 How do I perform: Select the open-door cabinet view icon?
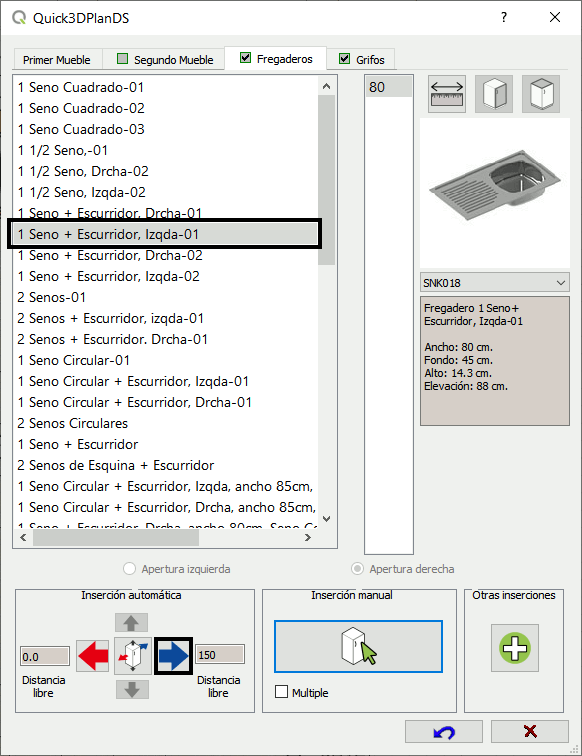[494, 94]
